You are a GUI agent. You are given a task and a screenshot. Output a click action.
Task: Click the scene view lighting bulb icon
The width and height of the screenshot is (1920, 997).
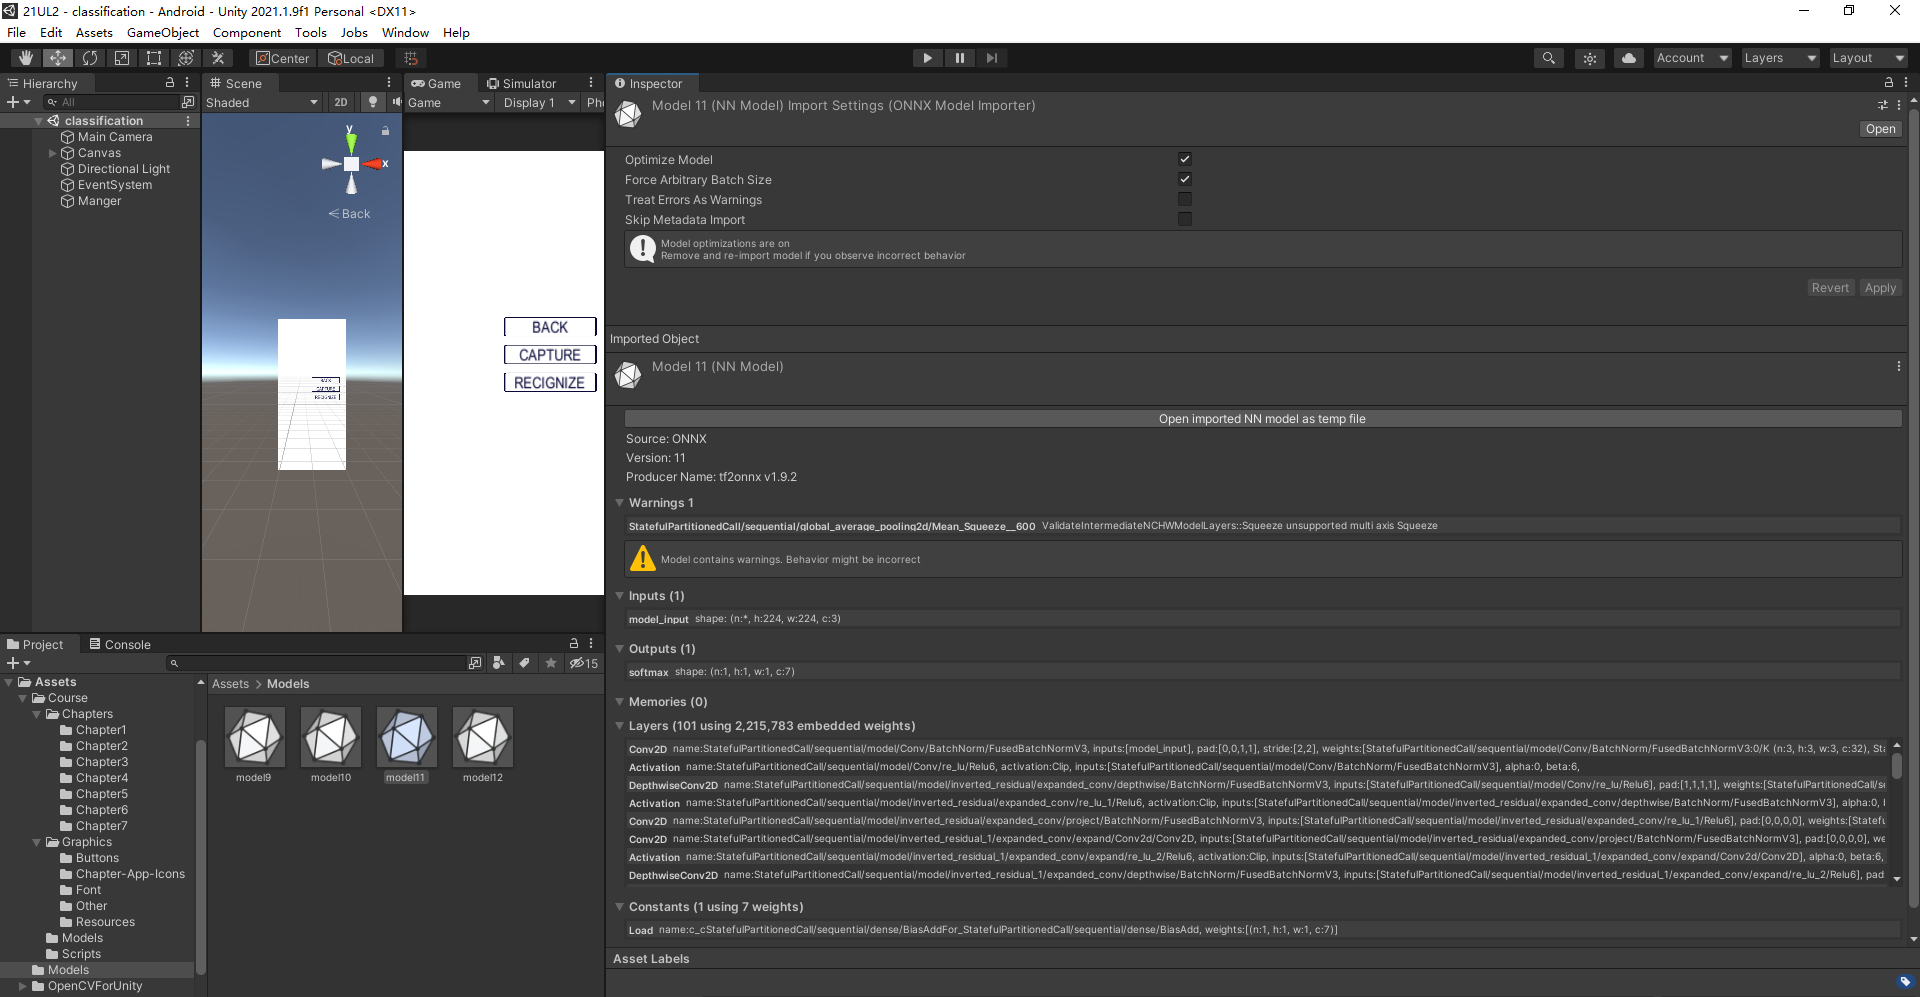372,101
